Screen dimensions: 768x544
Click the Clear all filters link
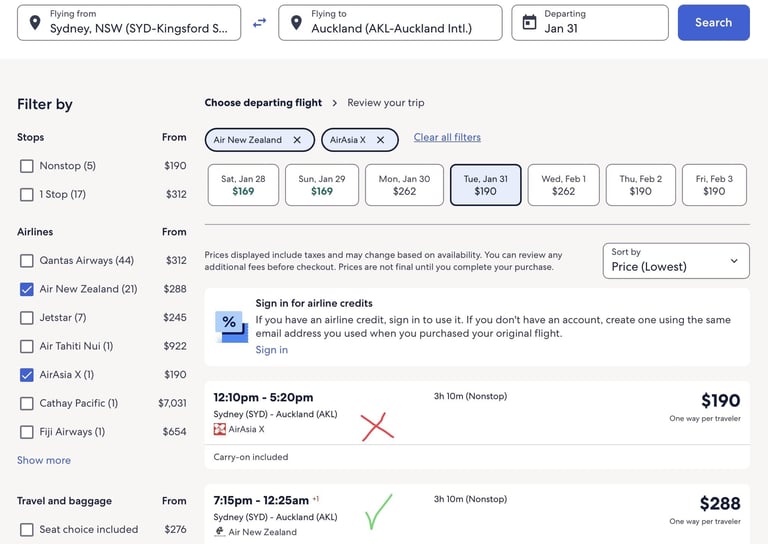click(447, 138)
